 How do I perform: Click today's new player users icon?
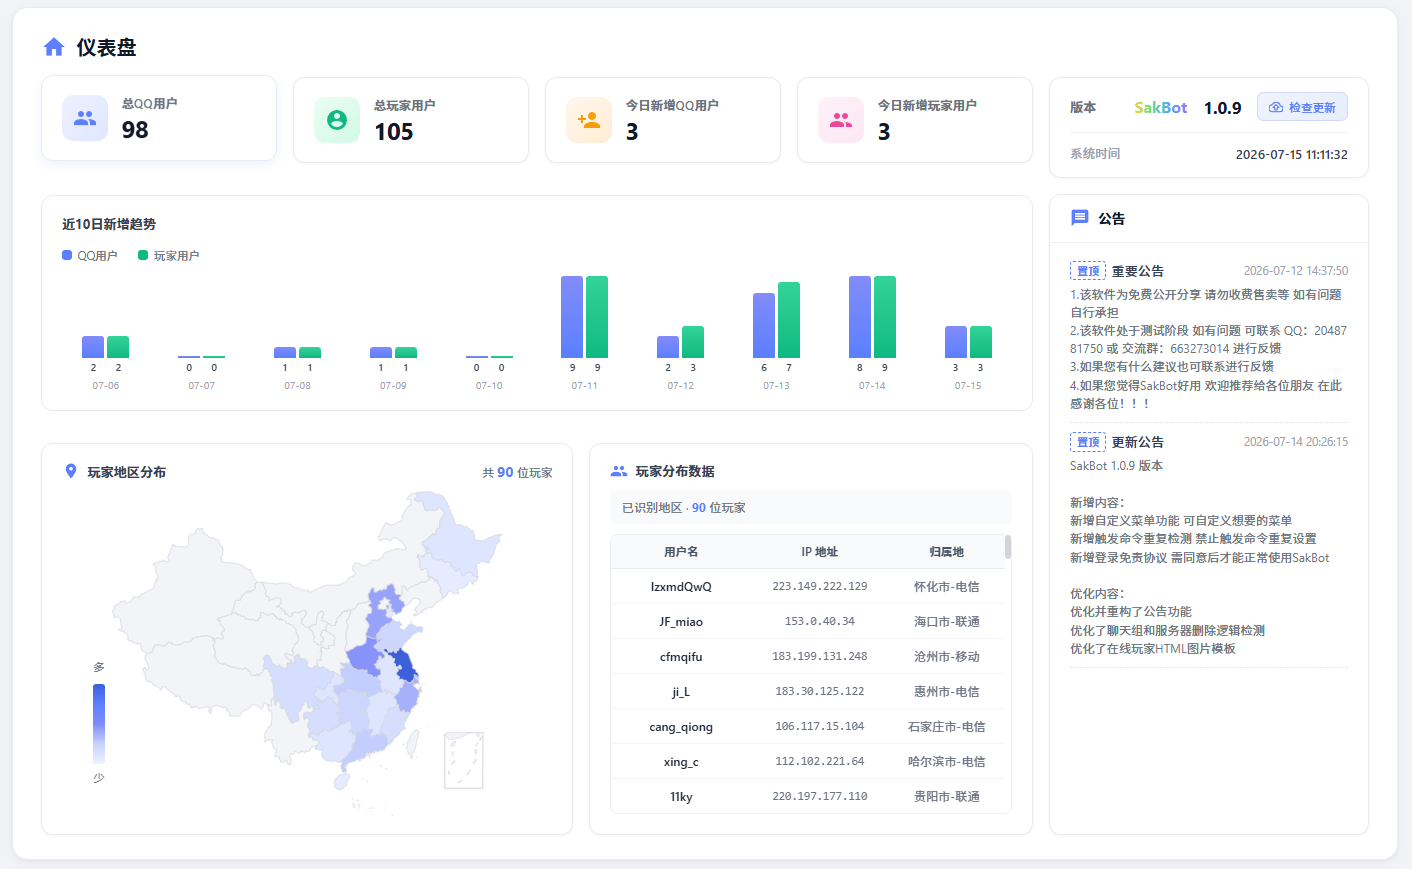(841, 120)
